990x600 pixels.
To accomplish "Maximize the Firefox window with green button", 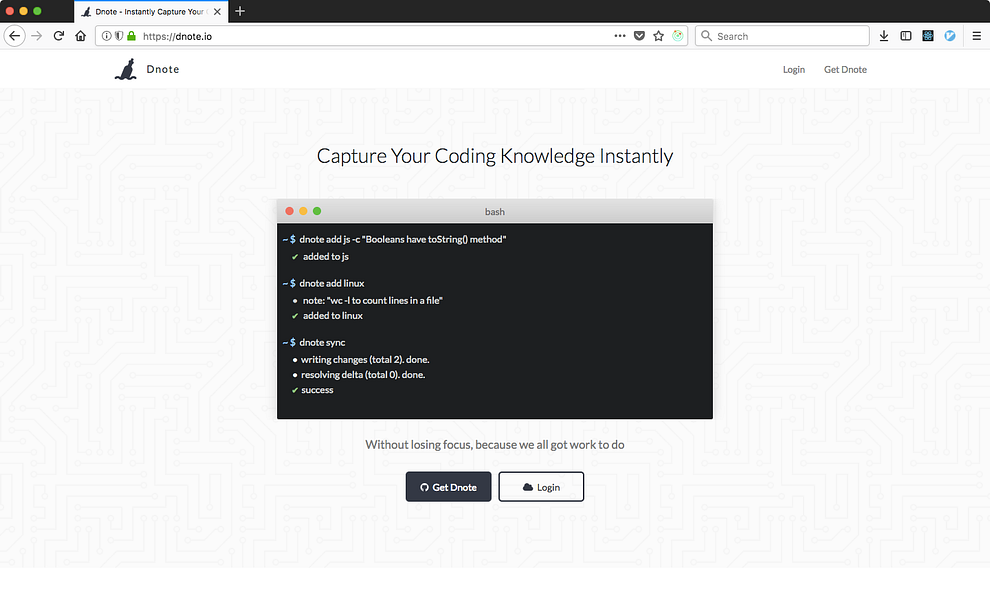I will [x=37, y=11].
